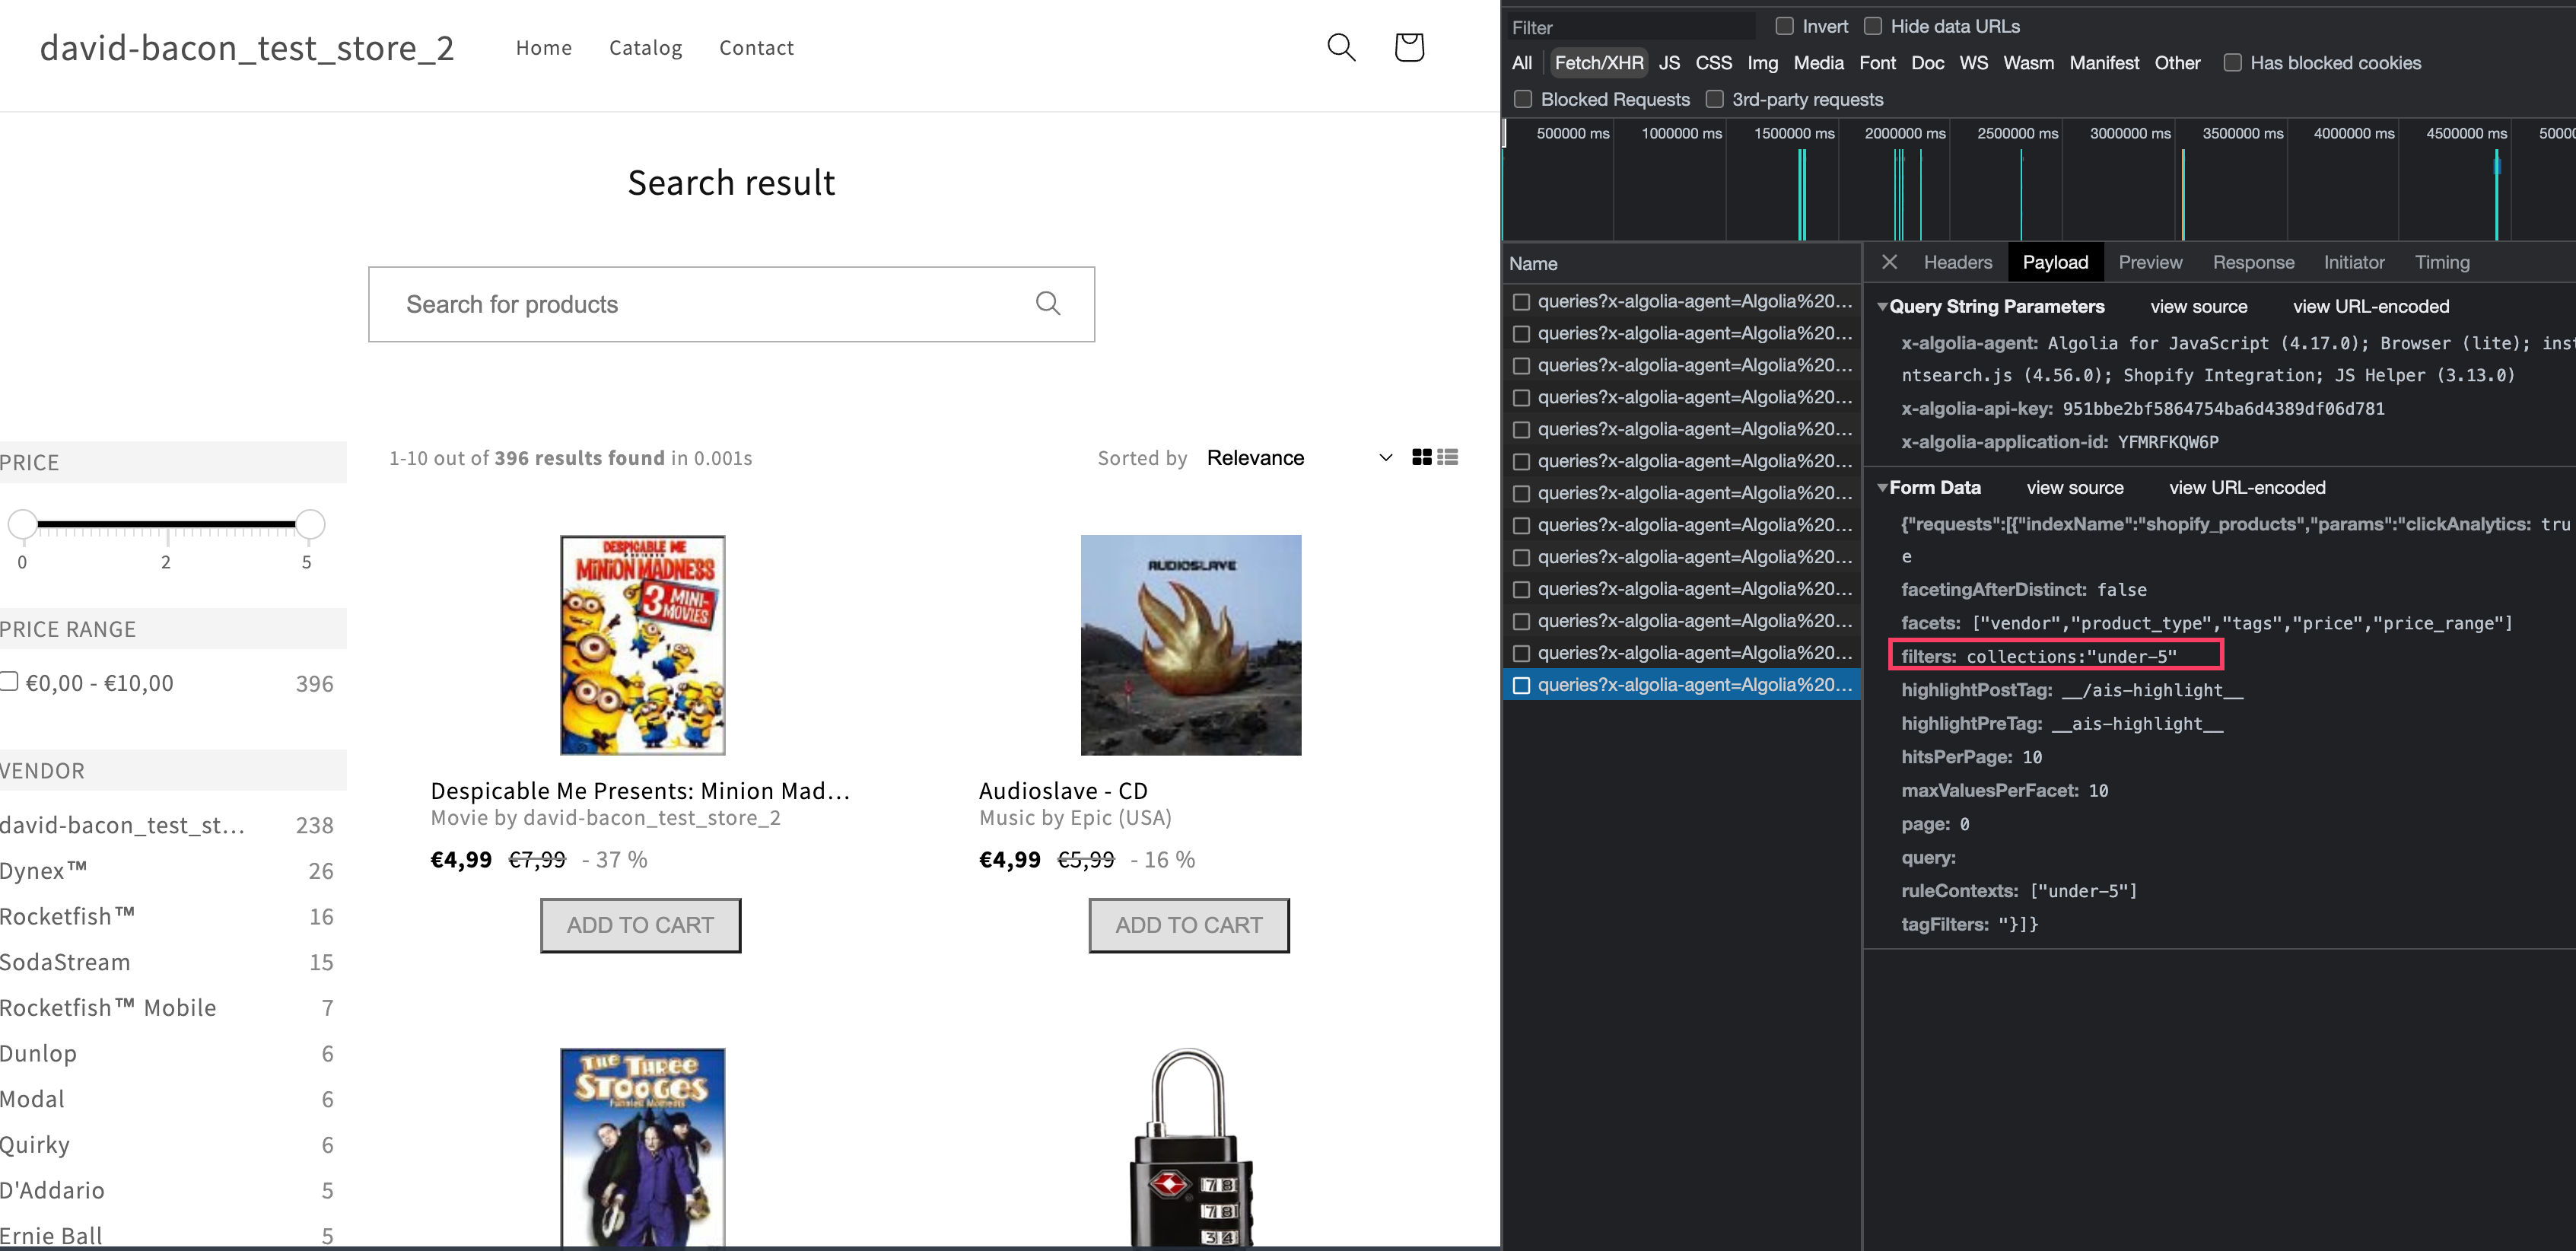The width and height of the screenshot is (2576, 1251).
Task: Open the store search magnifier
Action: click(1341, 47)
